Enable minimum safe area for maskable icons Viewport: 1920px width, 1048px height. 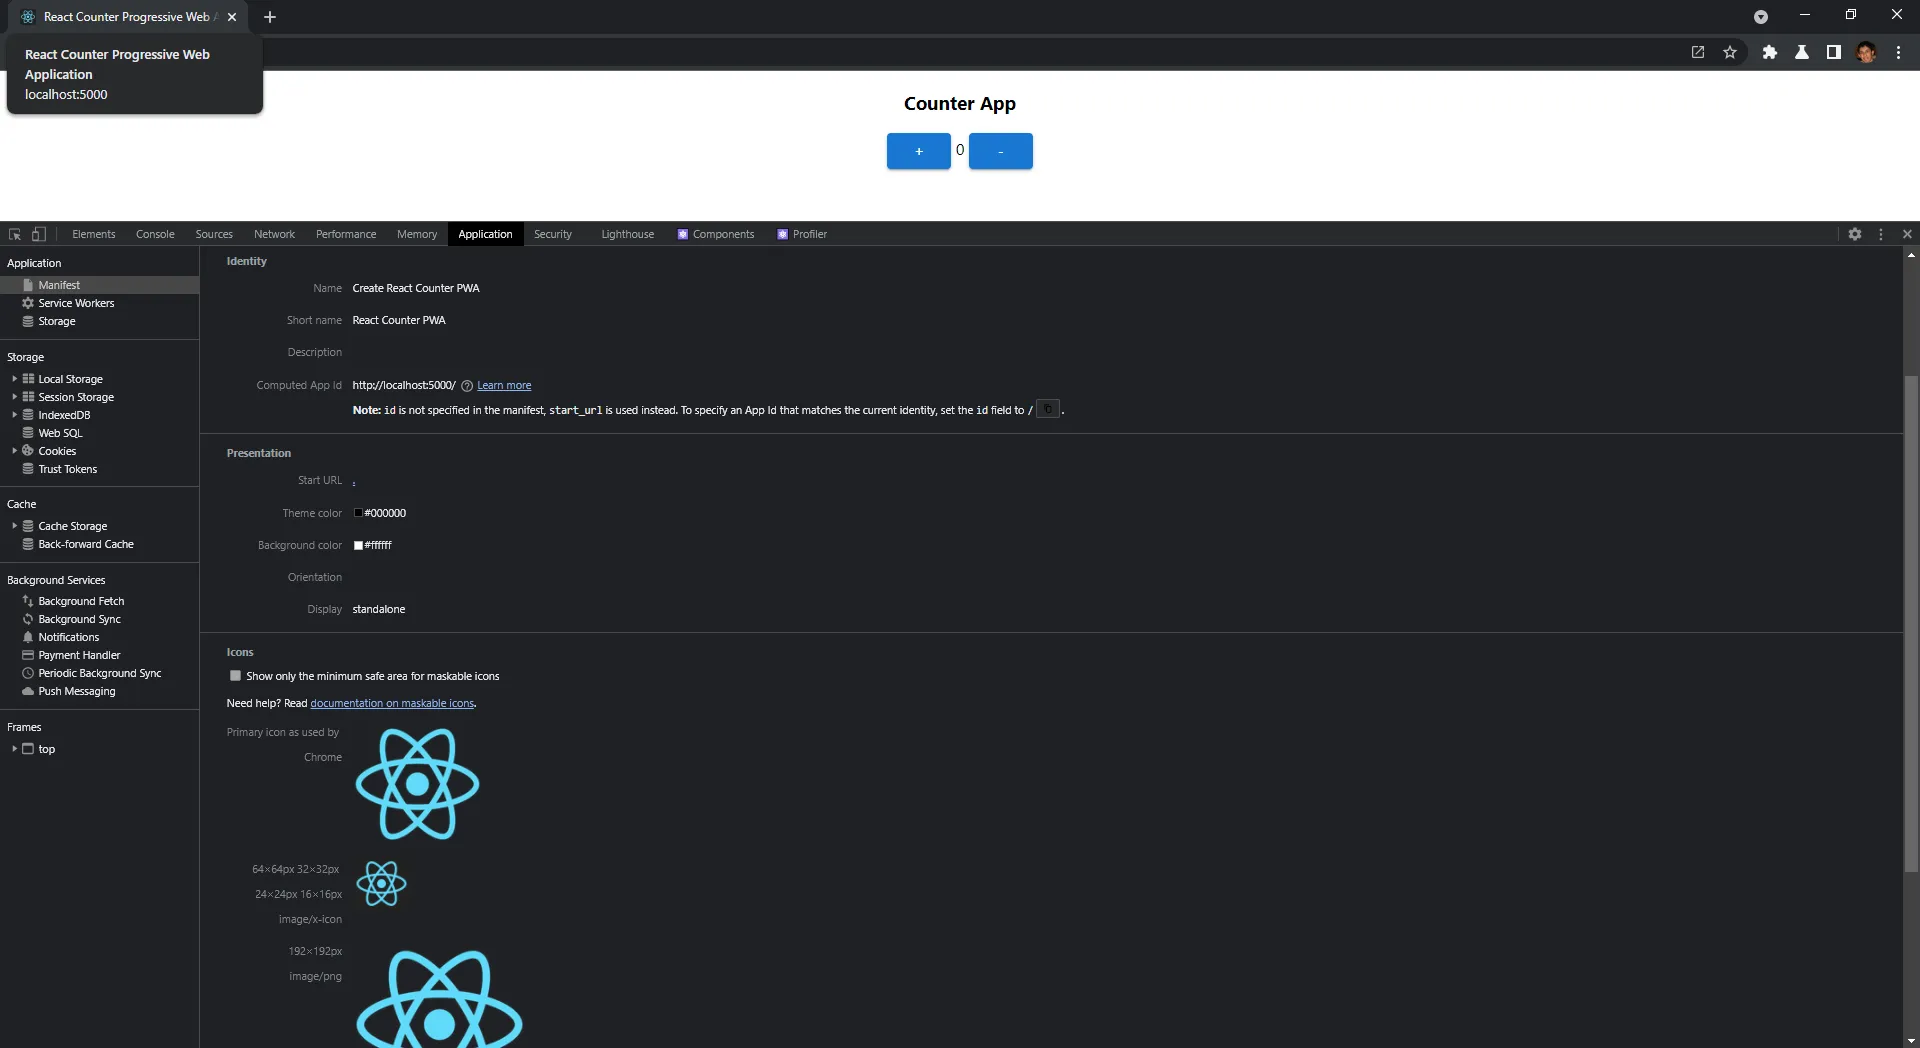235,676
